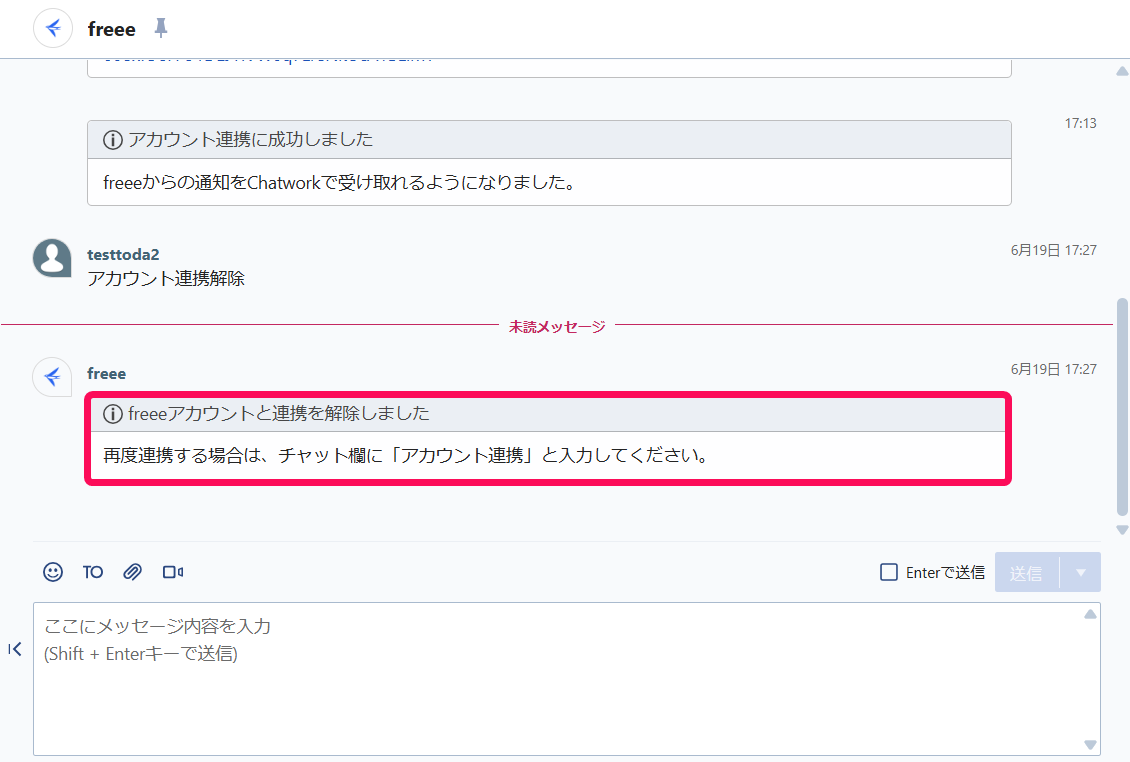
Task: Attach a file with the paperclip icon
Action: (x=133, y=572)
